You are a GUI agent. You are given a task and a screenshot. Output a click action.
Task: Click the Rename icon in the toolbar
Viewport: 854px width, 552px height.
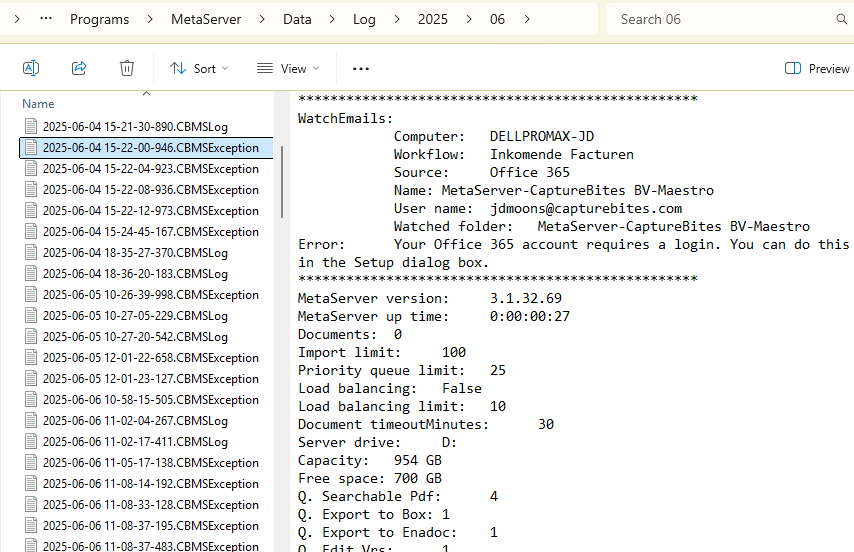pos(31,68)
